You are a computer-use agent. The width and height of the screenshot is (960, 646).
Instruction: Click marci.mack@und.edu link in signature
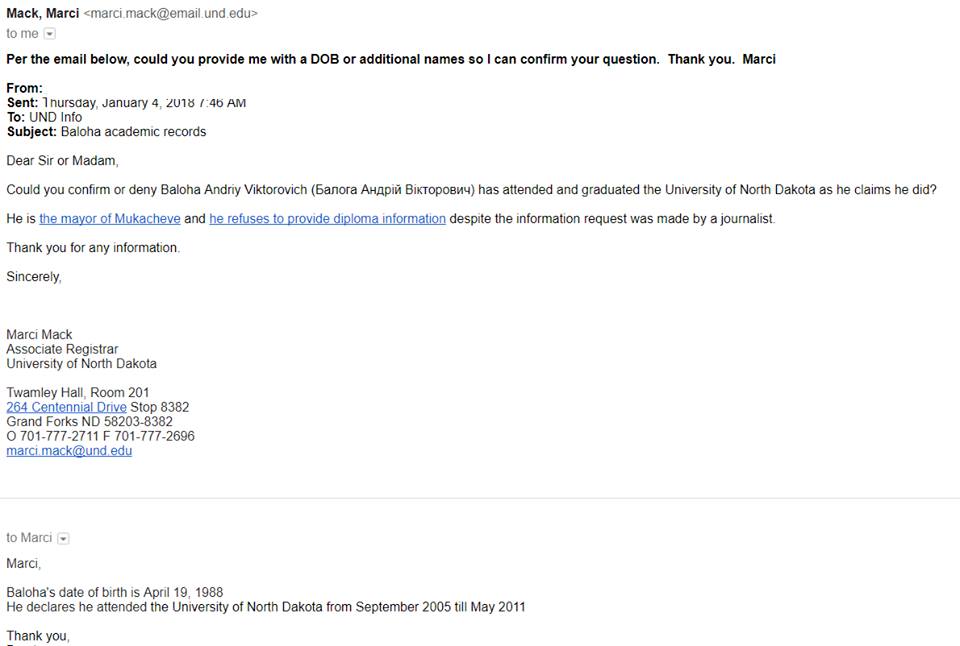(x=69, y=451)
